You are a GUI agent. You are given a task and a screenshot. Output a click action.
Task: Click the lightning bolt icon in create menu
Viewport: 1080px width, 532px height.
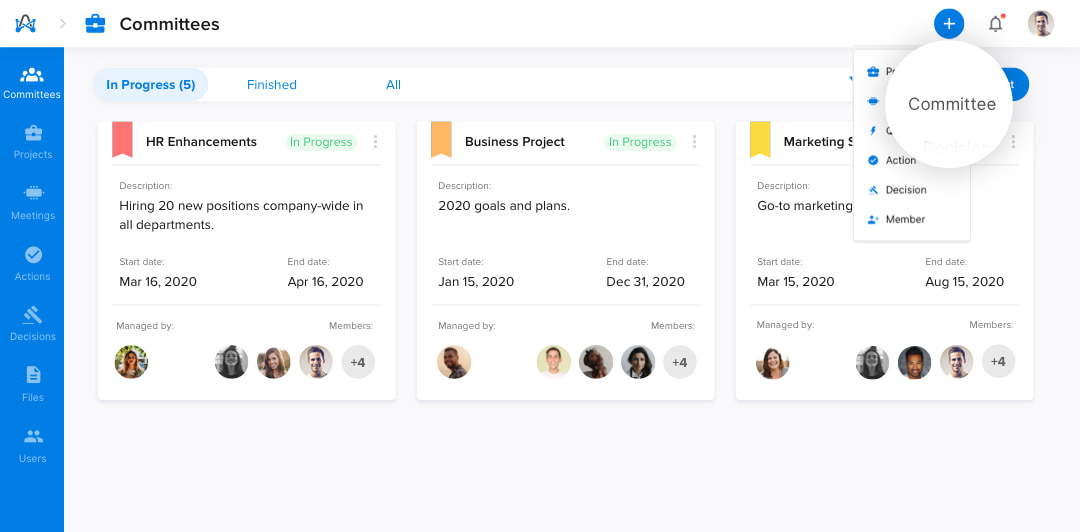coord(873,130)
